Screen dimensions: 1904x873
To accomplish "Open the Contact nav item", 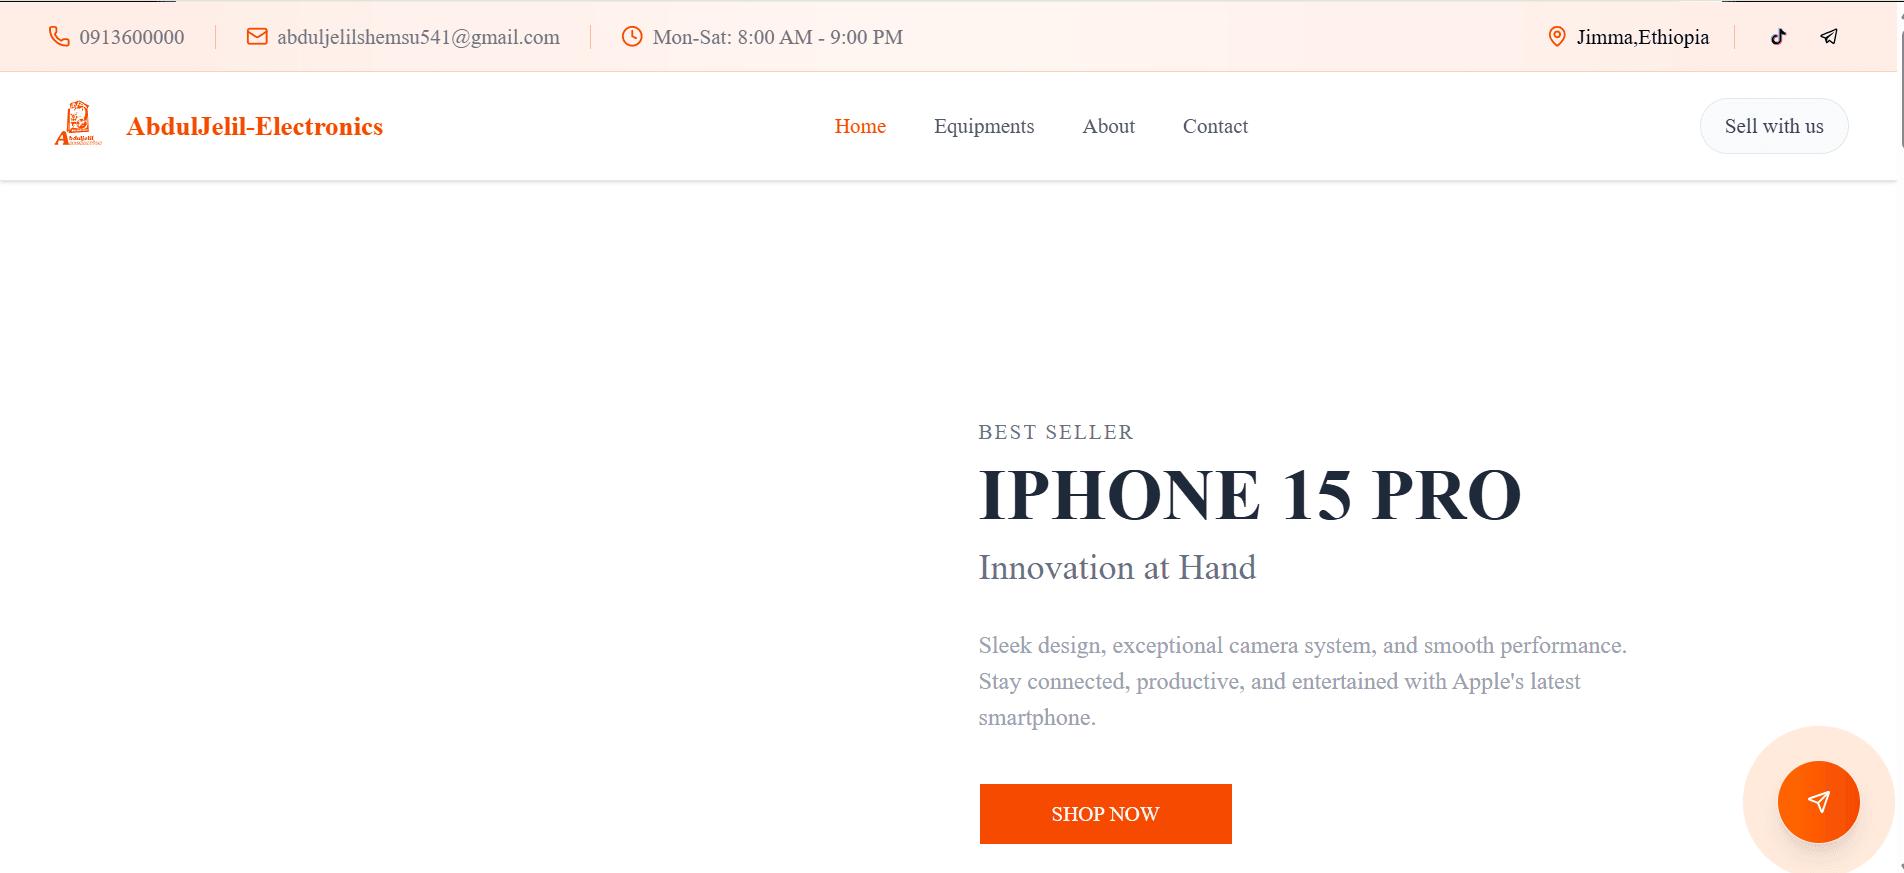I will [1215, 126].
